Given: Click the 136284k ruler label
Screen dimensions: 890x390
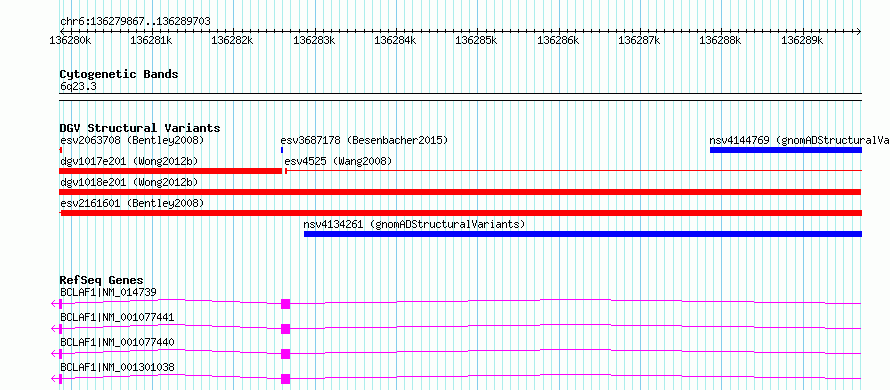Looking at the screenshot, I should tap(396, 40).
